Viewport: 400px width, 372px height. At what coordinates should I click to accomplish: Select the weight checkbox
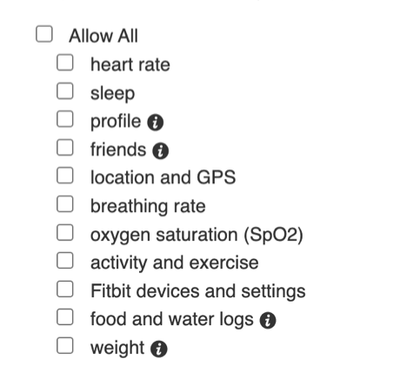[65, 345]
